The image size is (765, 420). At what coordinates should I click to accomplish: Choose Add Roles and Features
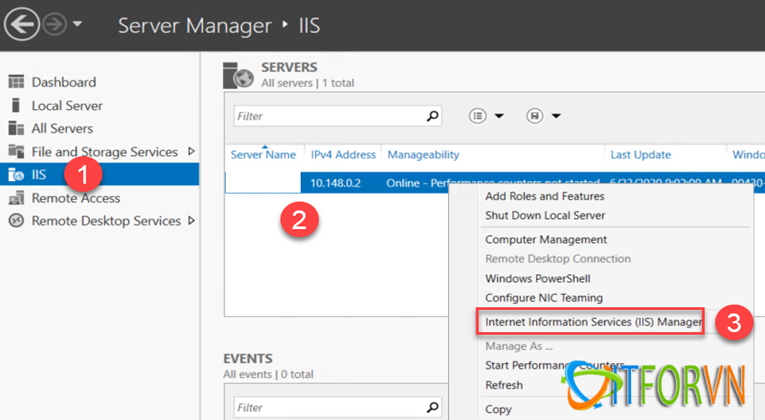544,196
